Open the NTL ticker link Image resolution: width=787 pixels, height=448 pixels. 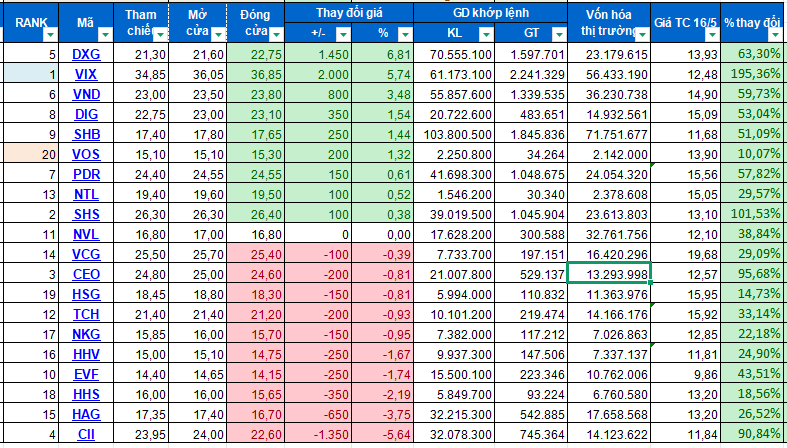86,194
